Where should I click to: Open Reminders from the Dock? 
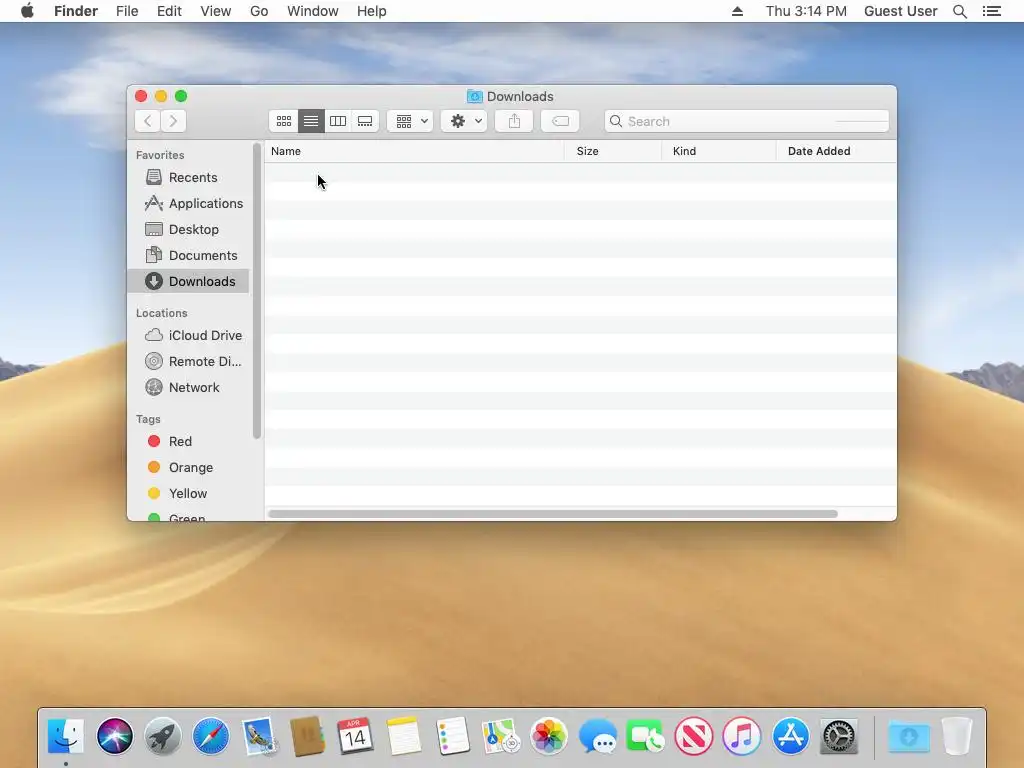click(452, 736)
